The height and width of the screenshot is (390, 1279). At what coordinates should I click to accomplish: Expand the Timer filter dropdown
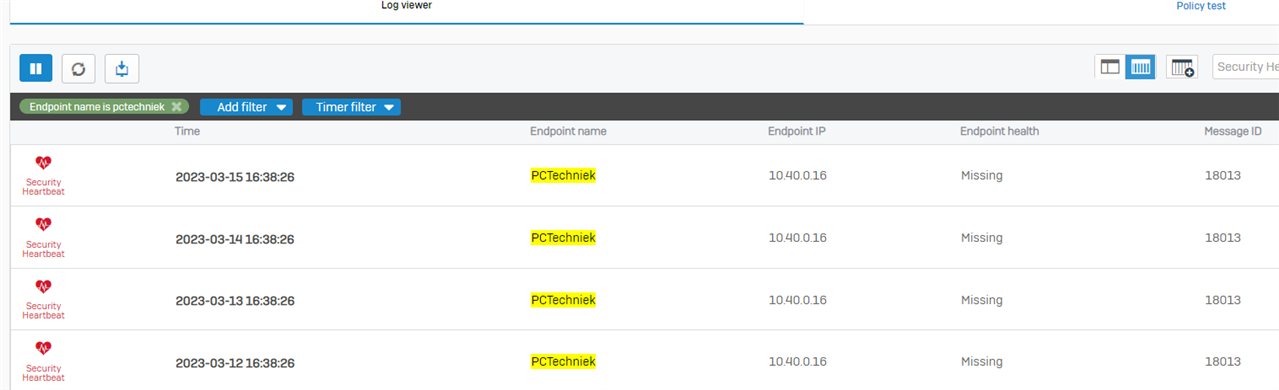tap(351, 107)
